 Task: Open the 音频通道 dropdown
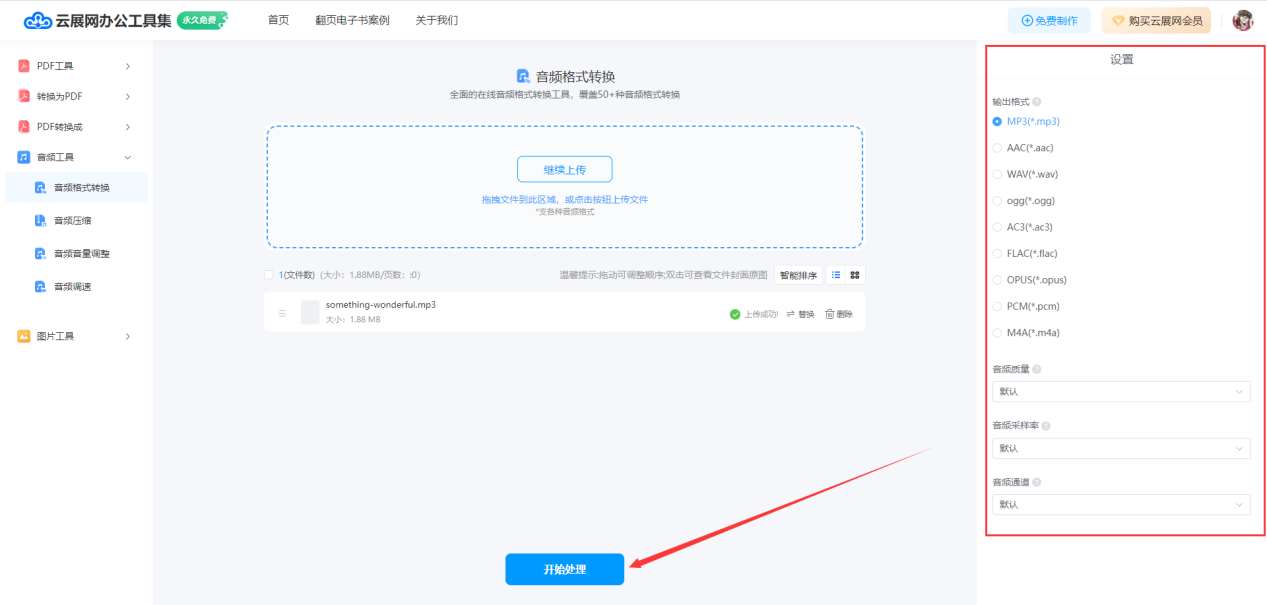pos(1121,505)
